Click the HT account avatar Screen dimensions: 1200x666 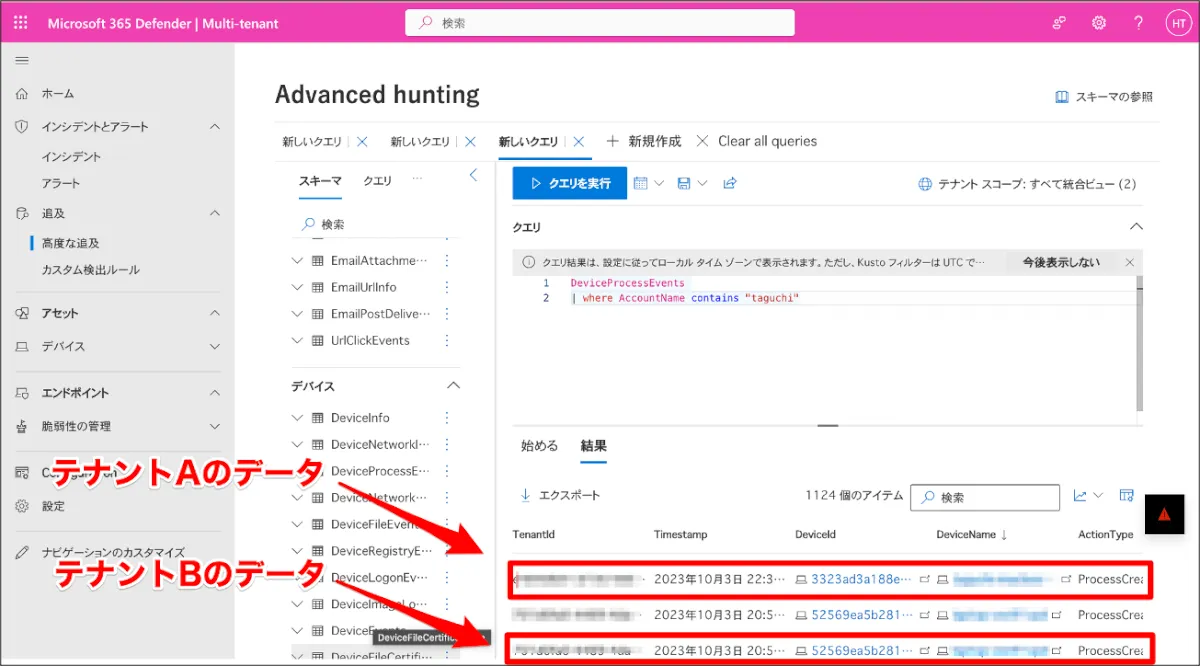pos(1178,23)
